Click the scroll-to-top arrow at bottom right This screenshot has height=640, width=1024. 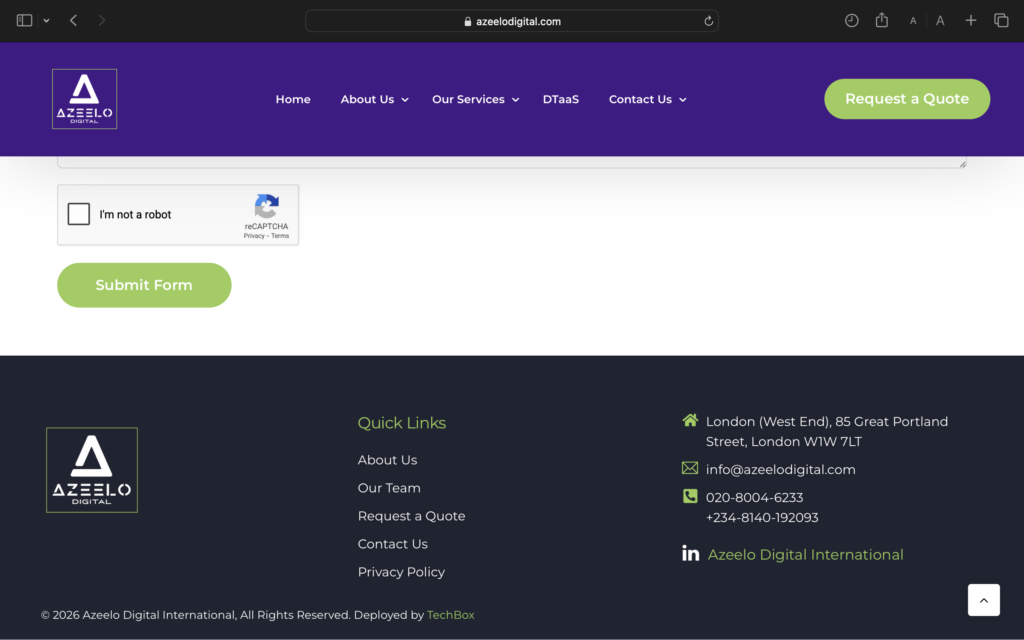pyautogui.click(x=984, y=600)
